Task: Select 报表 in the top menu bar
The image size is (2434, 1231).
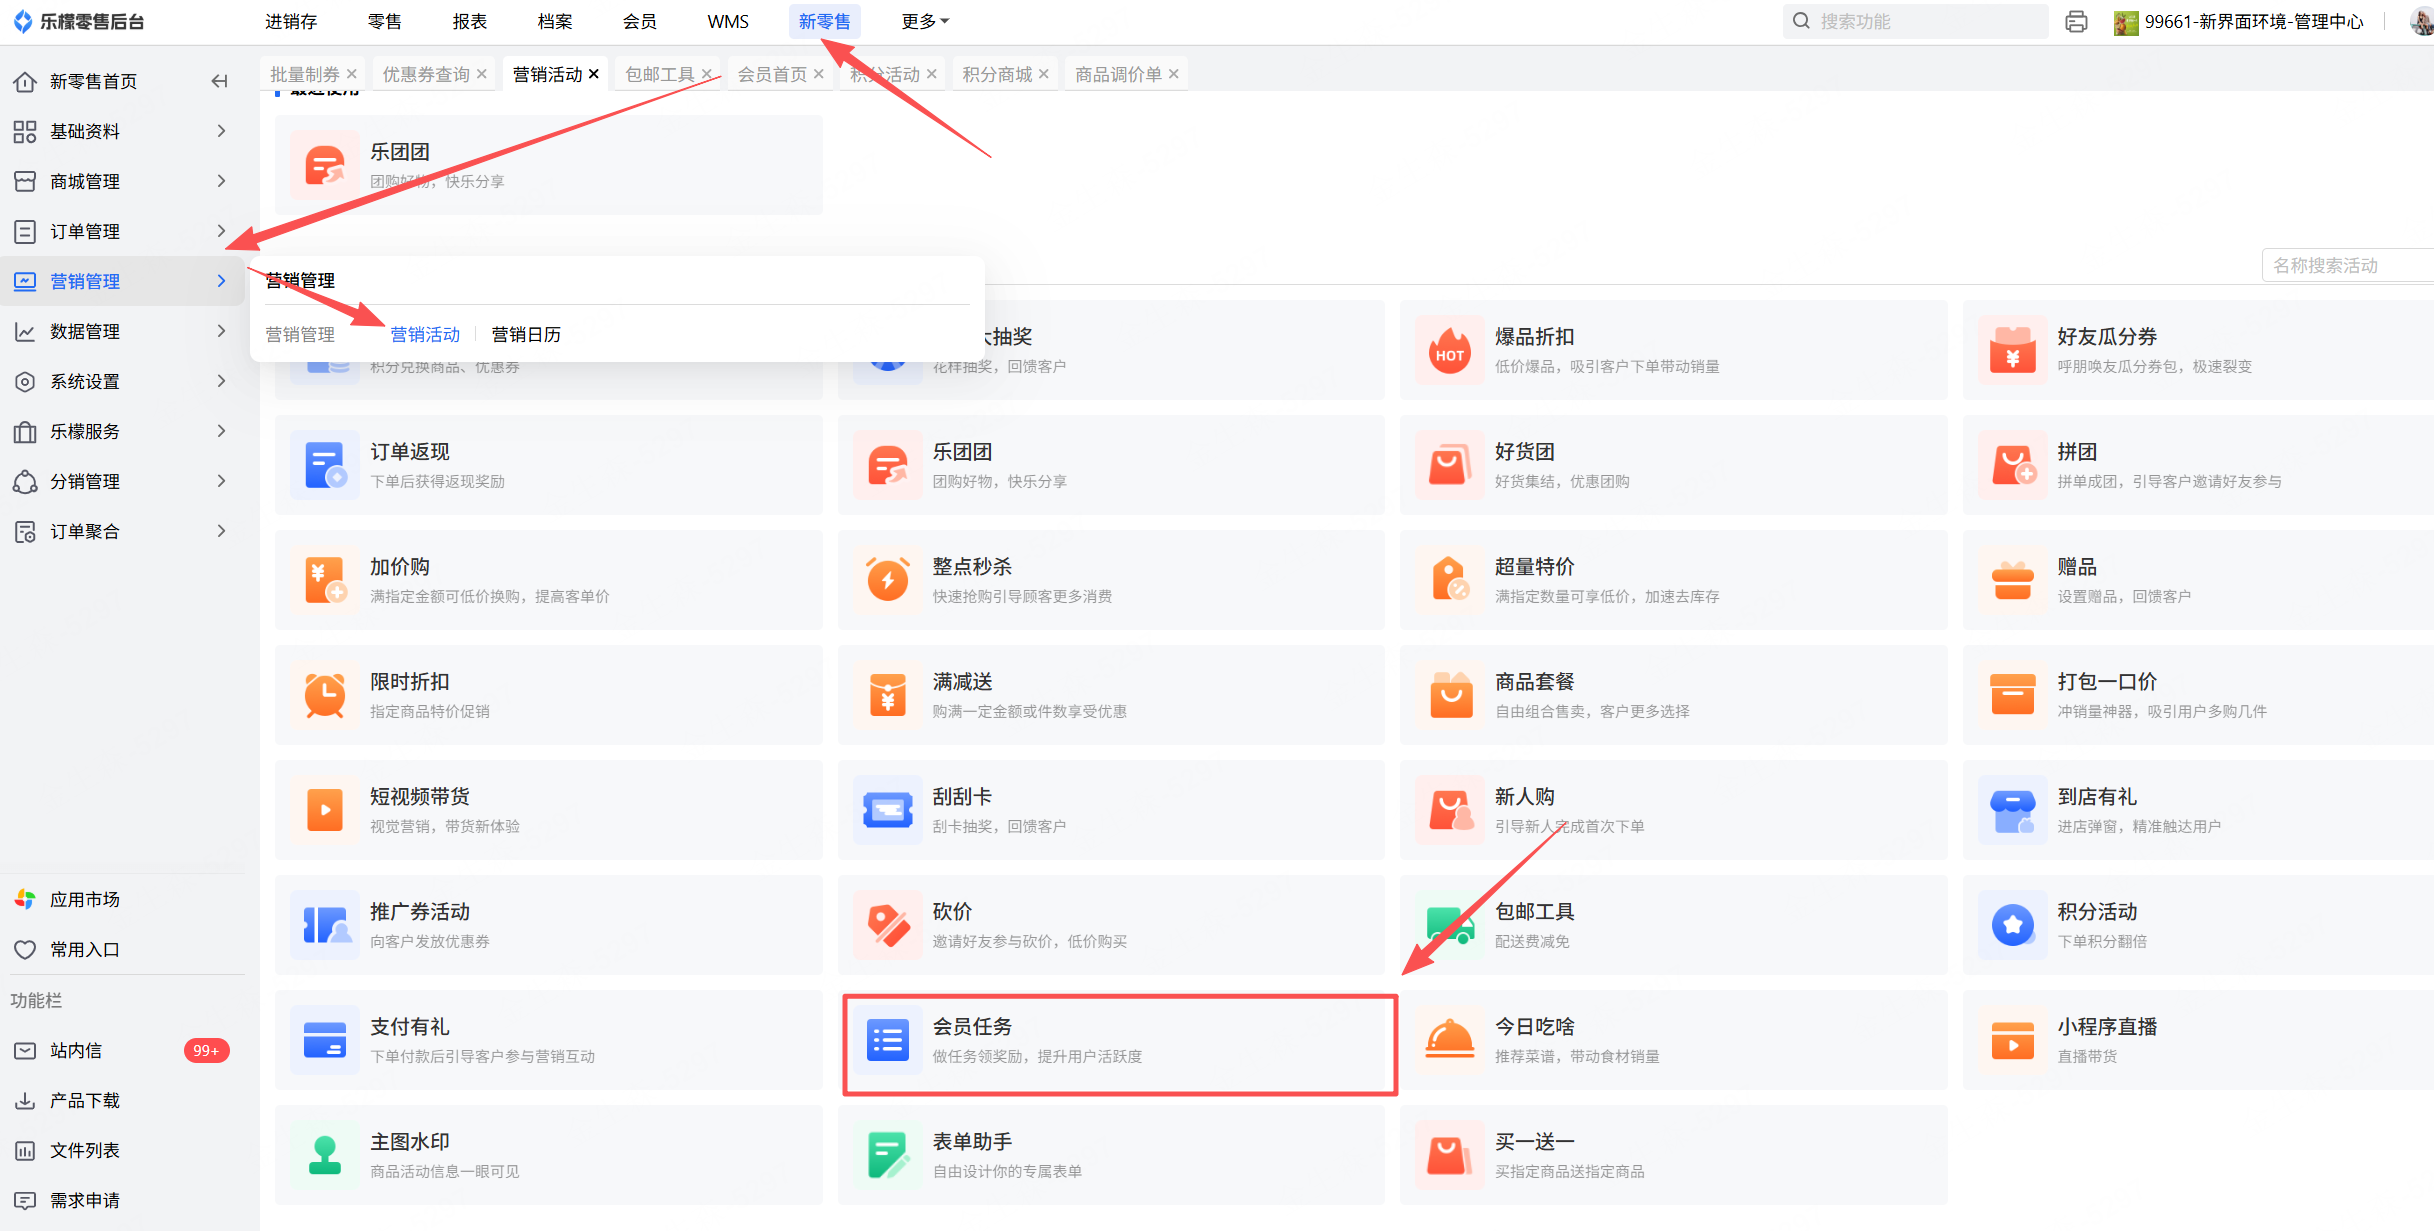Action: tap(469, 21)
